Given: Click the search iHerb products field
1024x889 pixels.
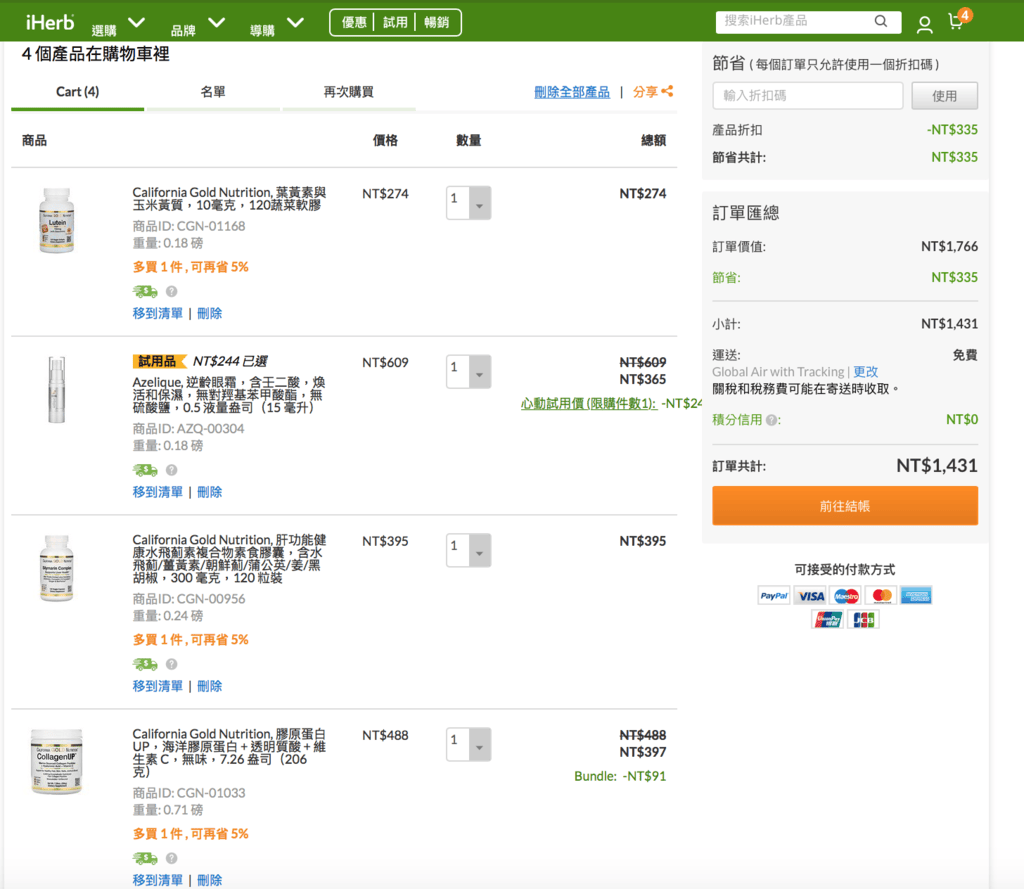Looking at the screenshot, I should tap(808, 22).
